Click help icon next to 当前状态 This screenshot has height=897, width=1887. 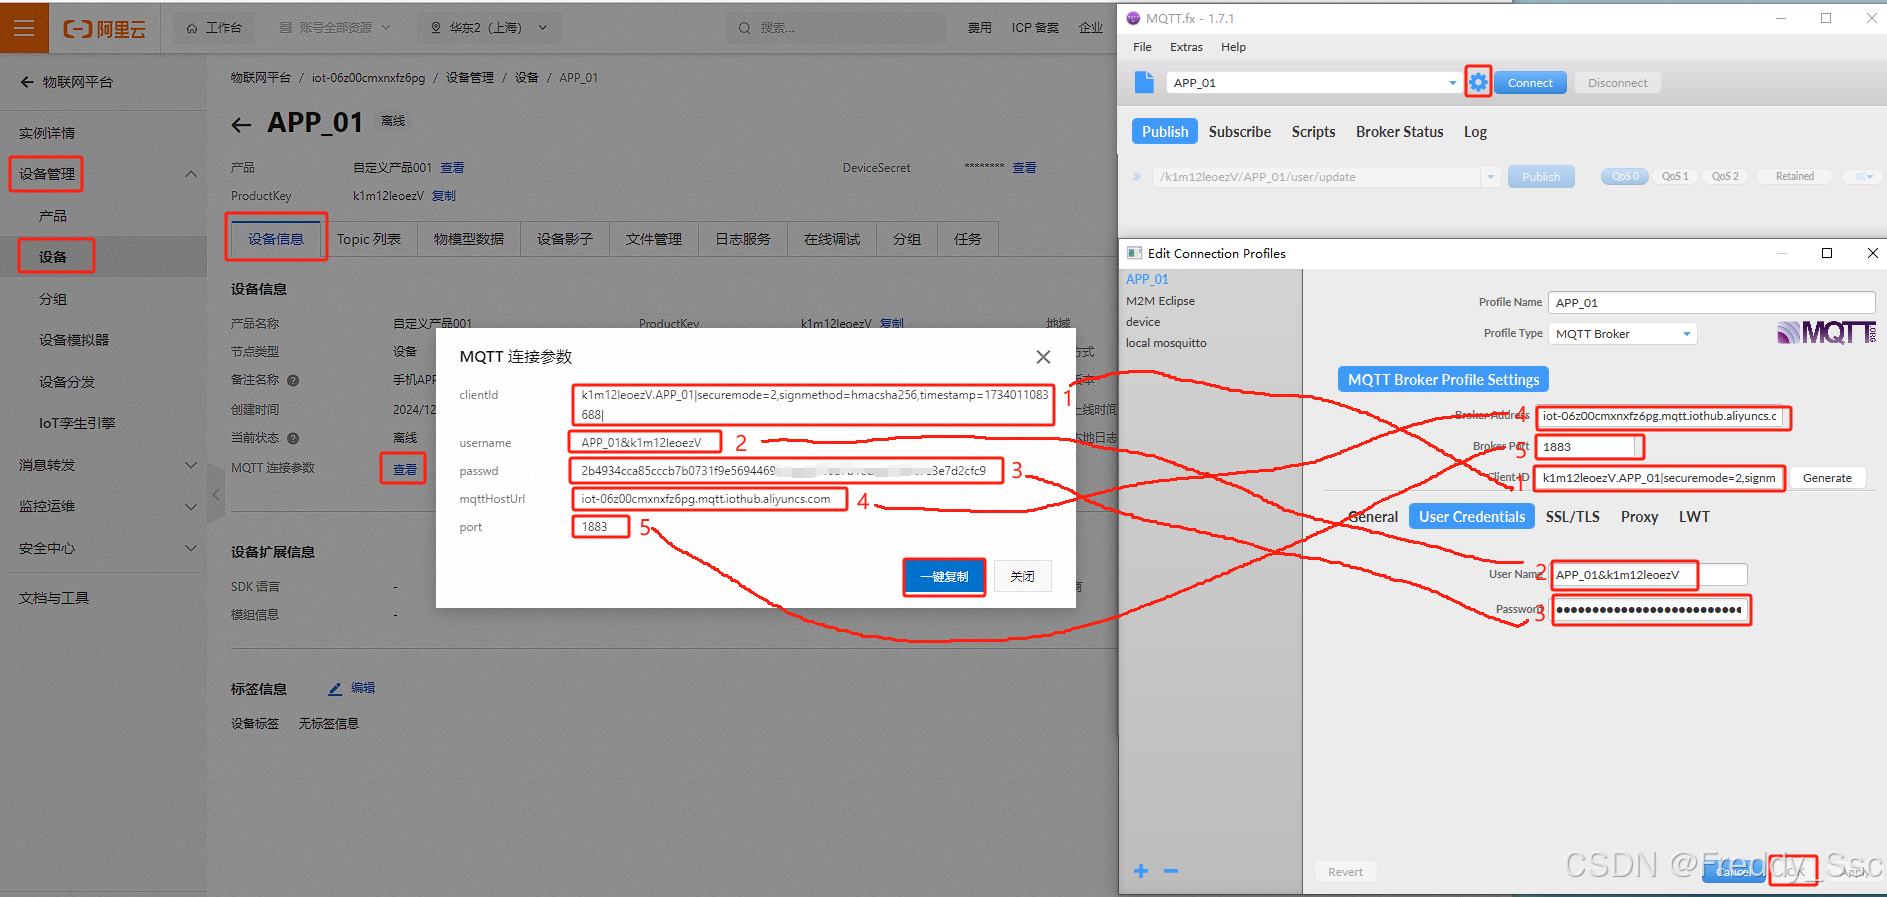293,438
